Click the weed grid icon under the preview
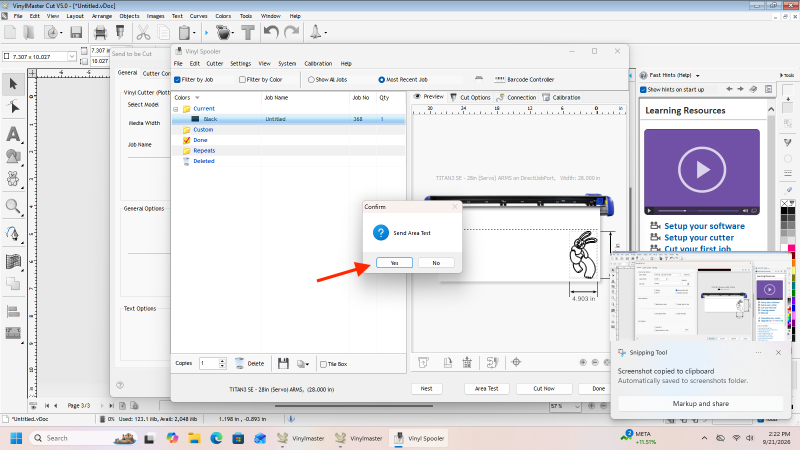Viewport: 800px width, 450px height. (467, 362)
